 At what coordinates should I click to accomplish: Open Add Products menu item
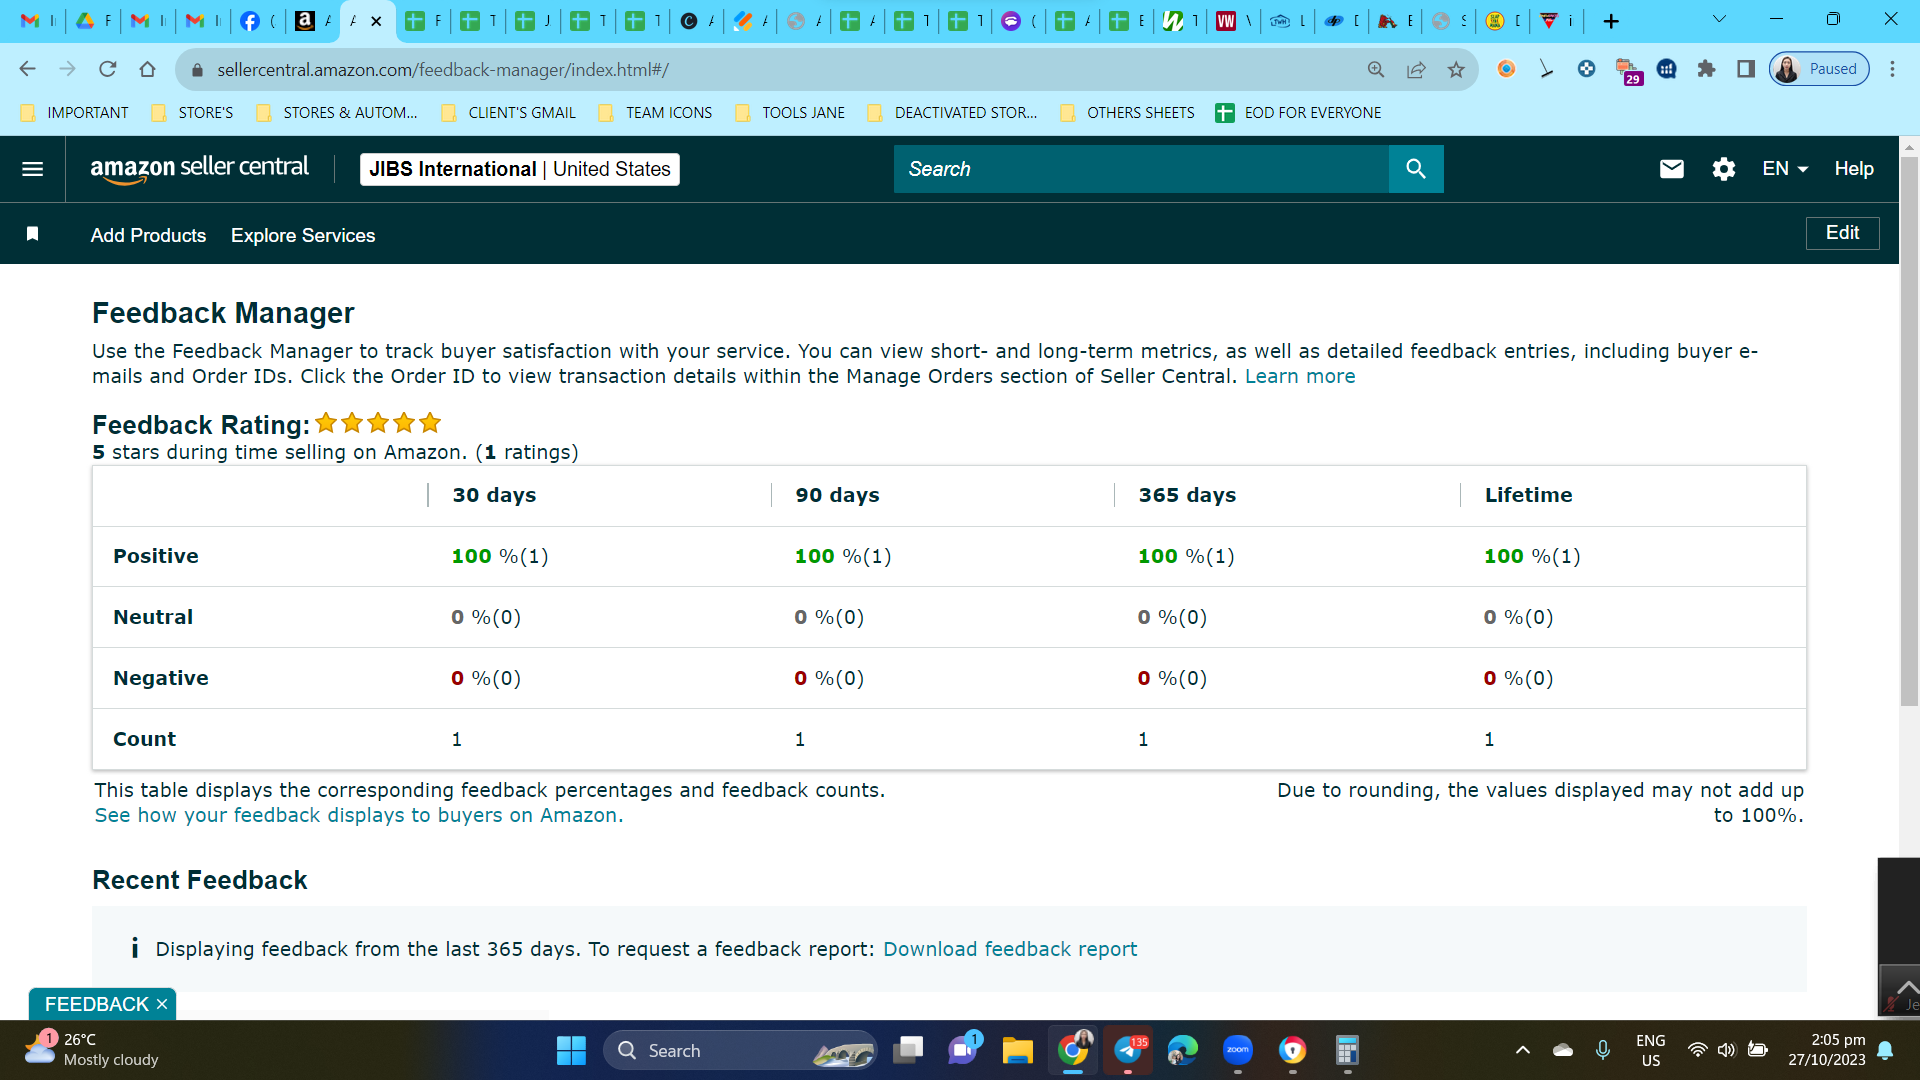[148, 235]
